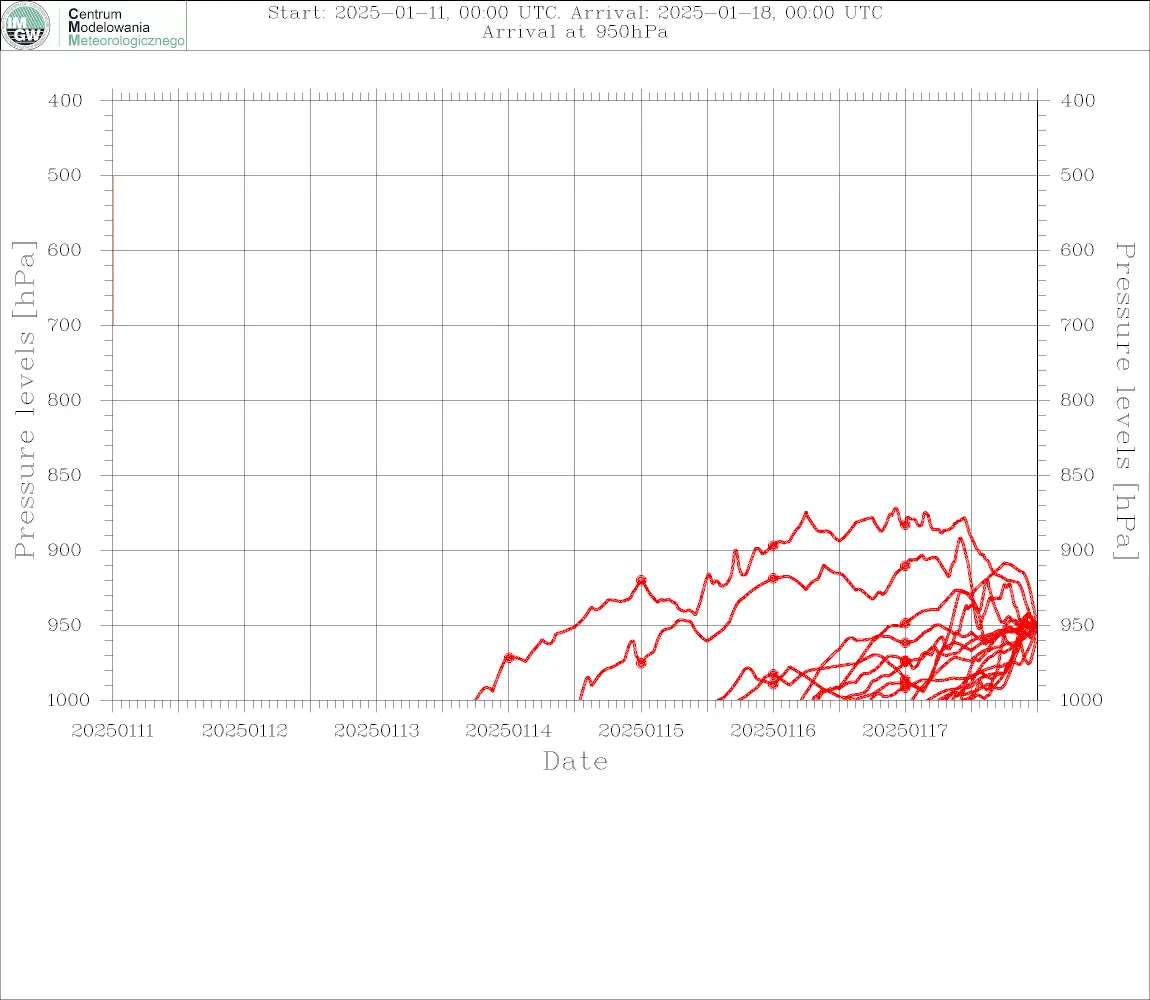The height and width of the screenshot is (1000, 1150).
Task: Click the 20250111 date label
Action: 112,731
